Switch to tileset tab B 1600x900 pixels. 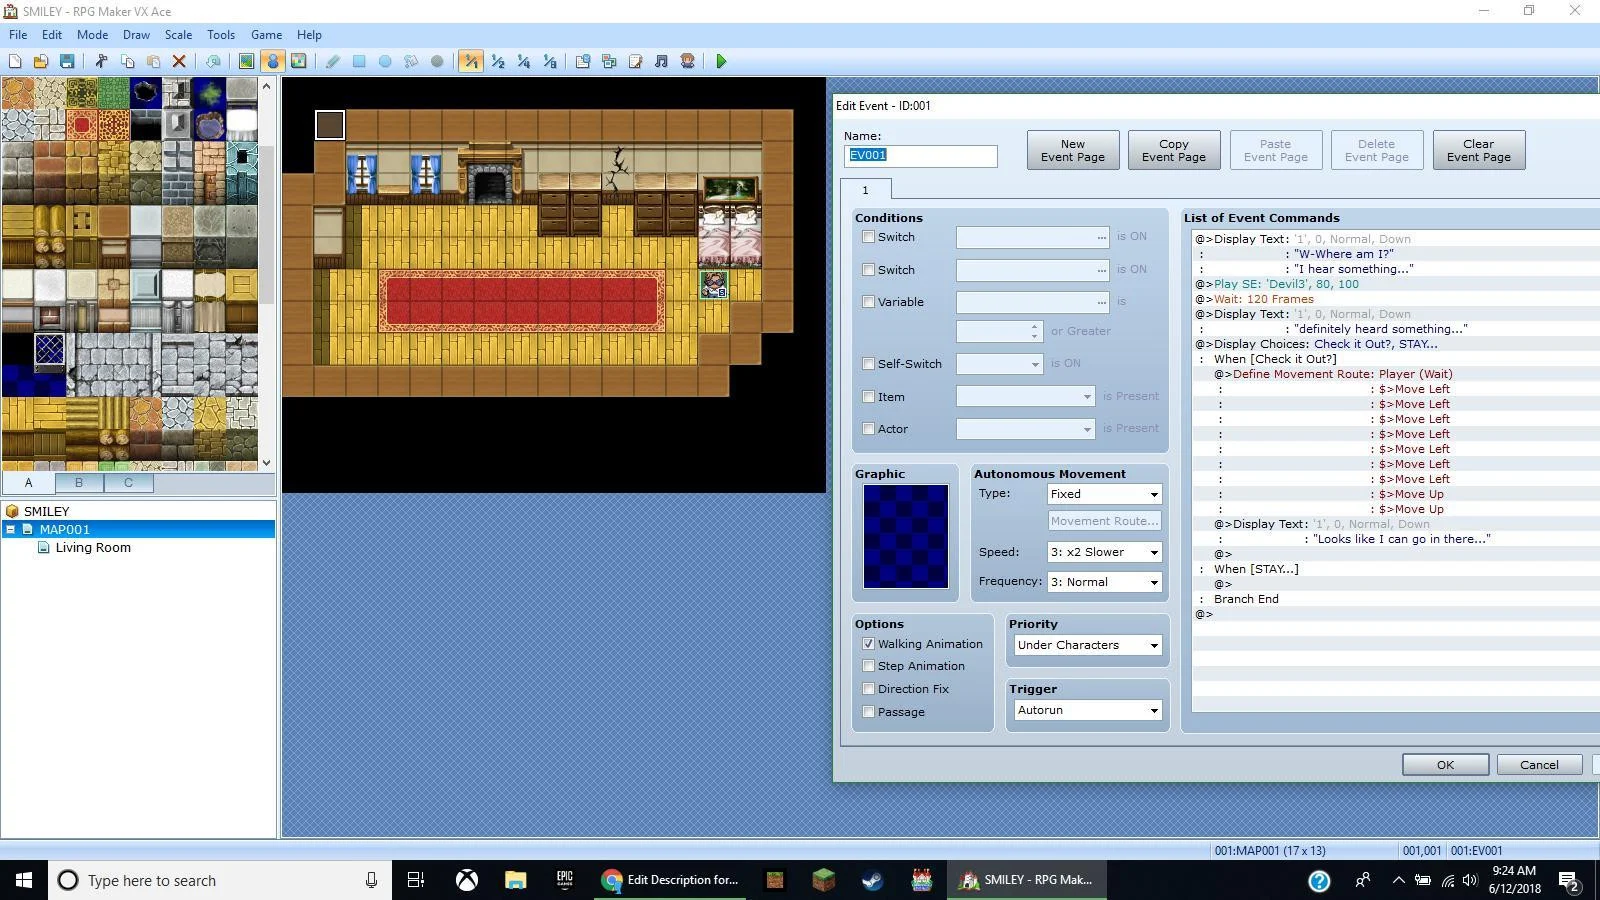(79, 483)
